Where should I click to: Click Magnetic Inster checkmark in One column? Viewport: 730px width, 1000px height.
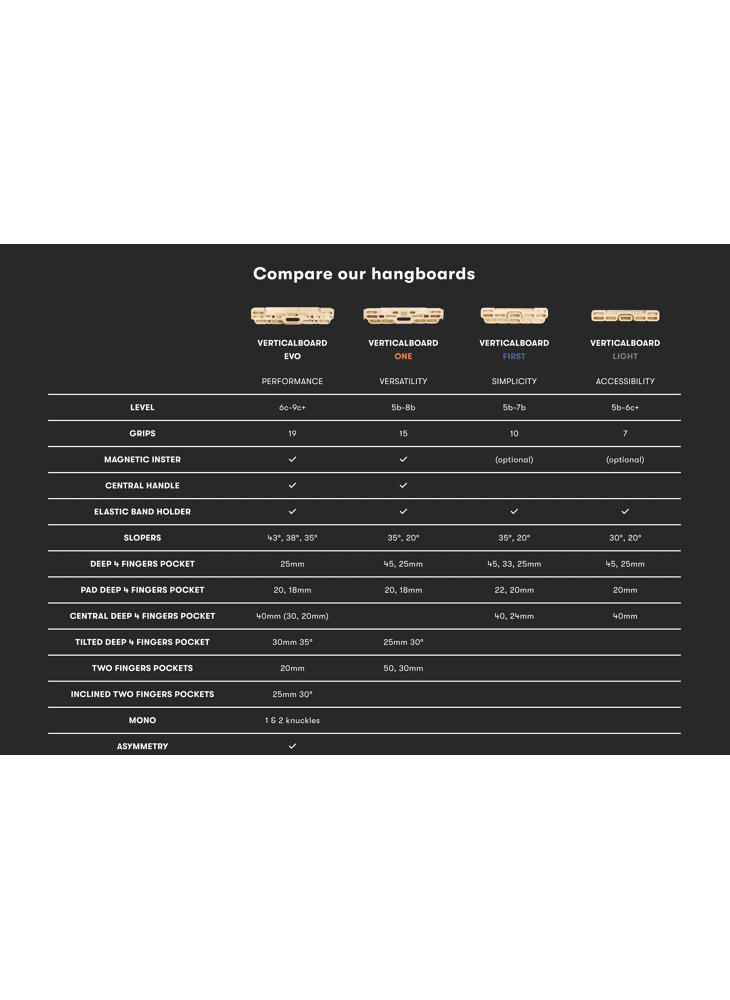pos(403,459)
